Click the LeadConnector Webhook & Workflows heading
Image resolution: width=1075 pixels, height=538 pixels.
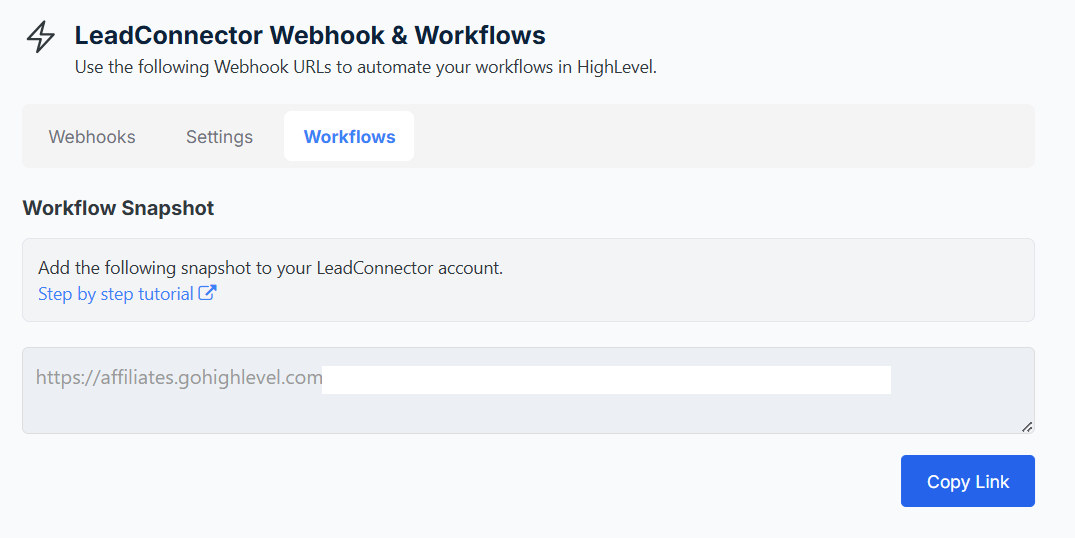(310, 36)
